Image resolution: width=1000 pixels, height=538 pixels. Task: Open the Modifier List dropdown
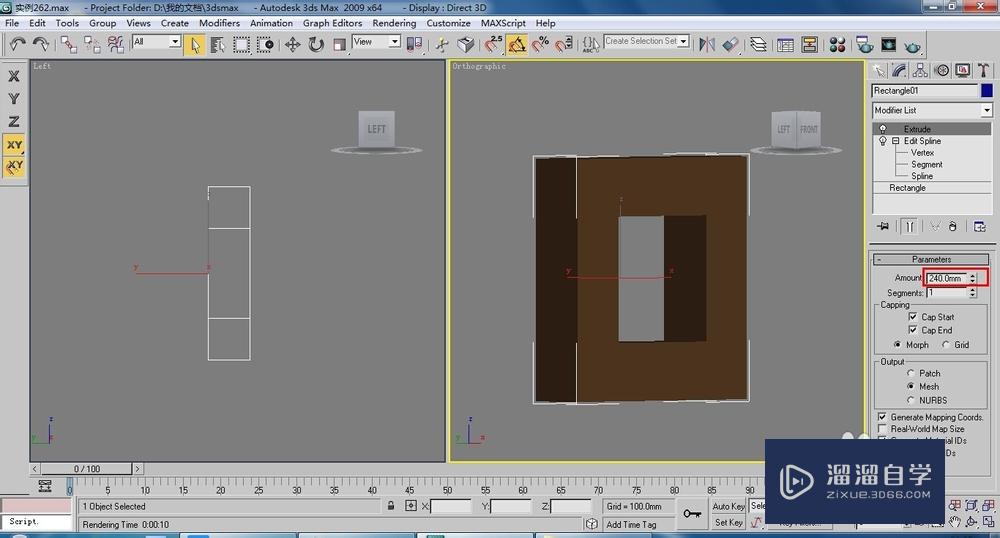(986, 110)
